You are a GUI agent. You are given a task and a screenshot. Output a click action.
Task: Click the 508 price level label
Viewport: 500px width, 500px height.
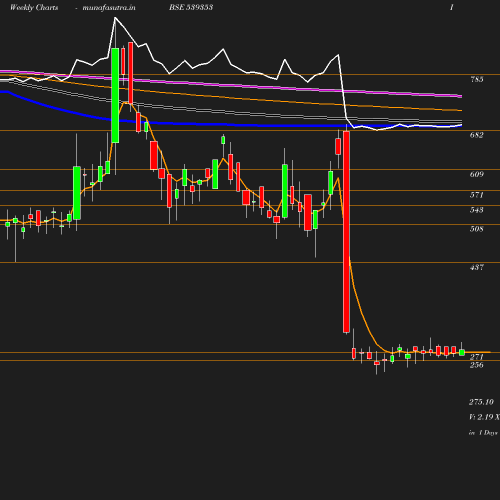(477, 229)
